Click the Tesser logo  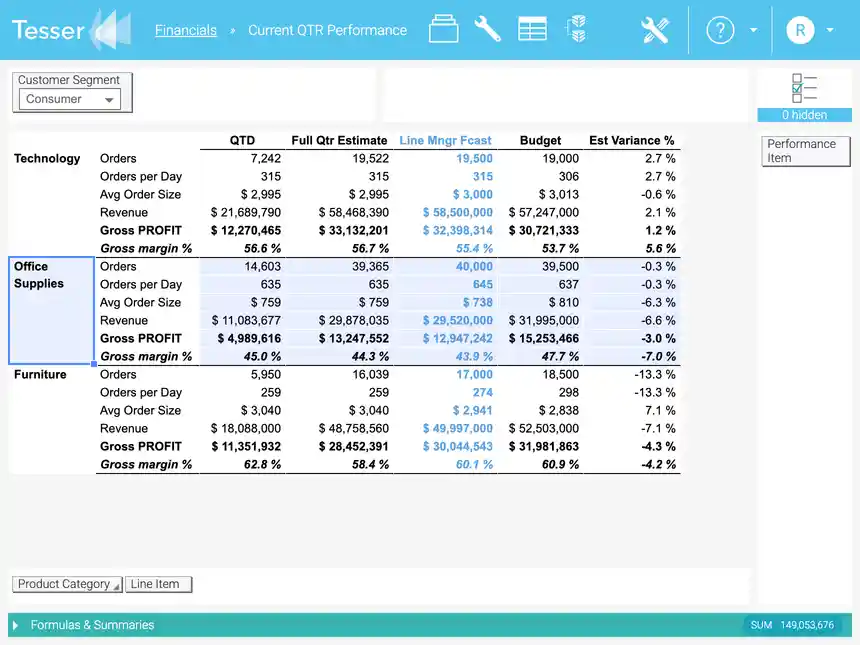pyautogui.click(x=71, y=30)
